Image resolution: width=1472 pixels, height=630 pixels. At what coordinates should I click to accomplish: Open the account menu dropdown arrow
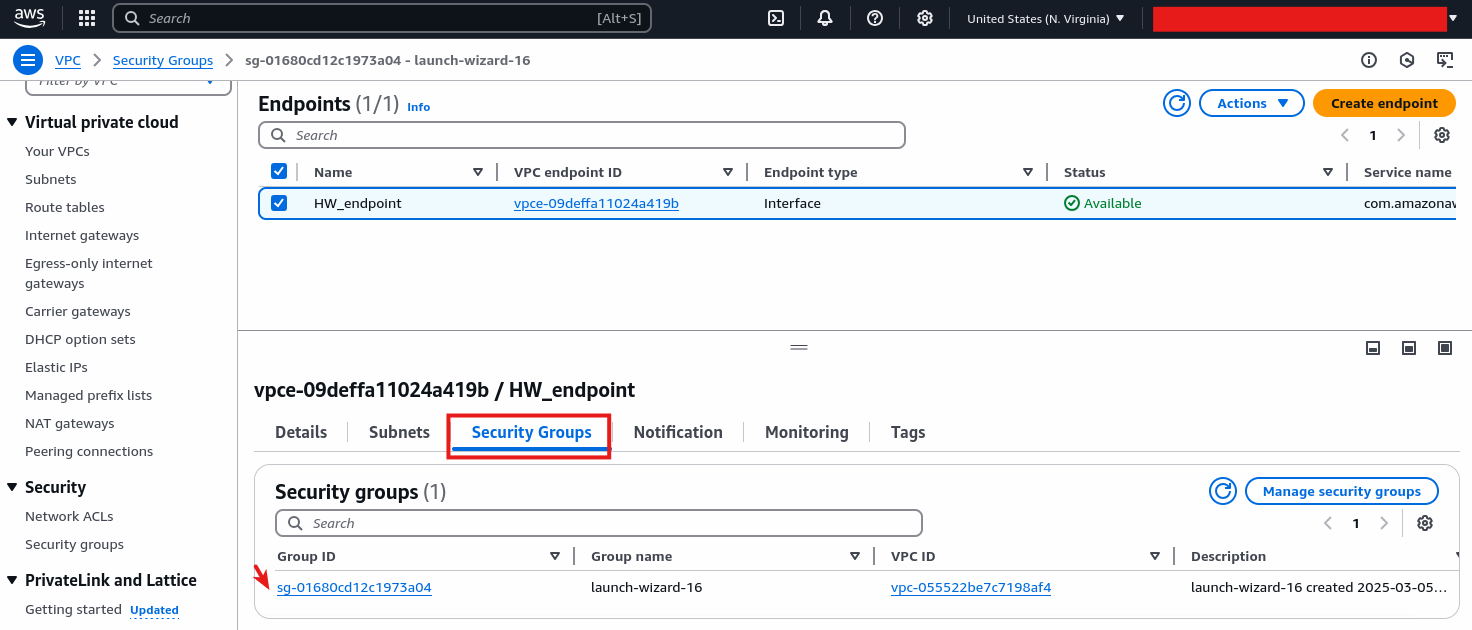[1453, 18]
